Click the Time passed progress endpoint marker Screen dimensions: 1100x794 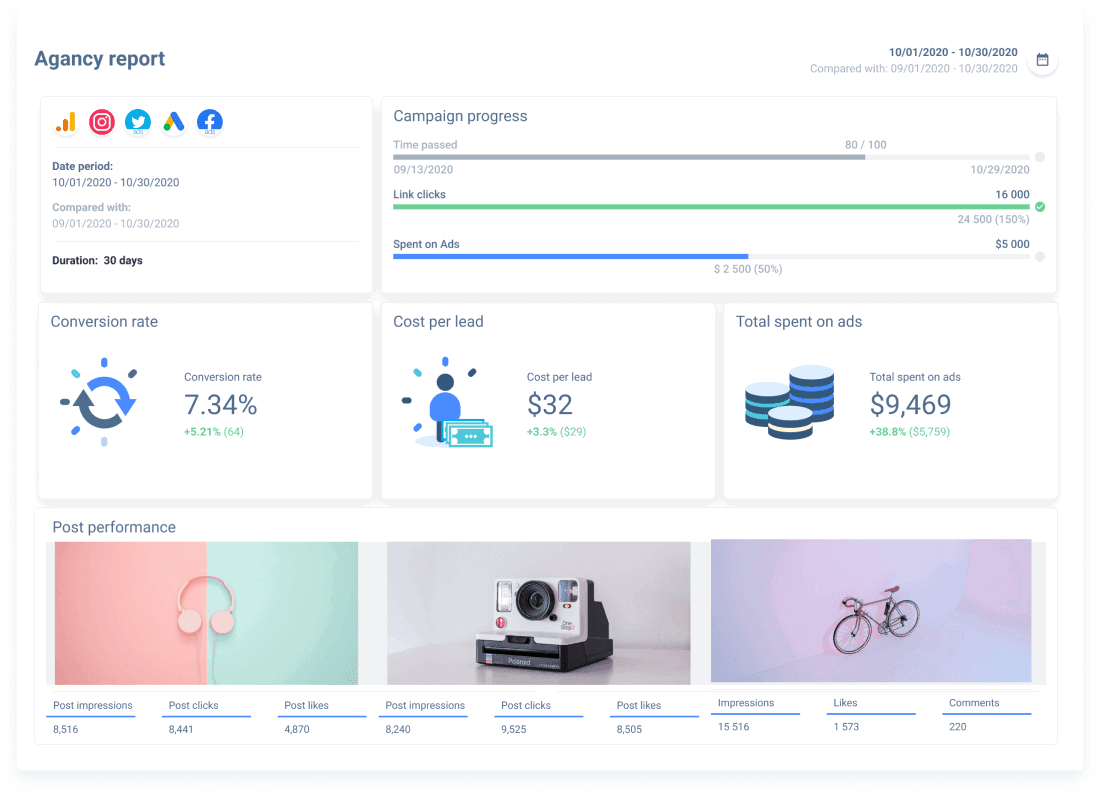pyautogui.click(x=1038, y=157)
